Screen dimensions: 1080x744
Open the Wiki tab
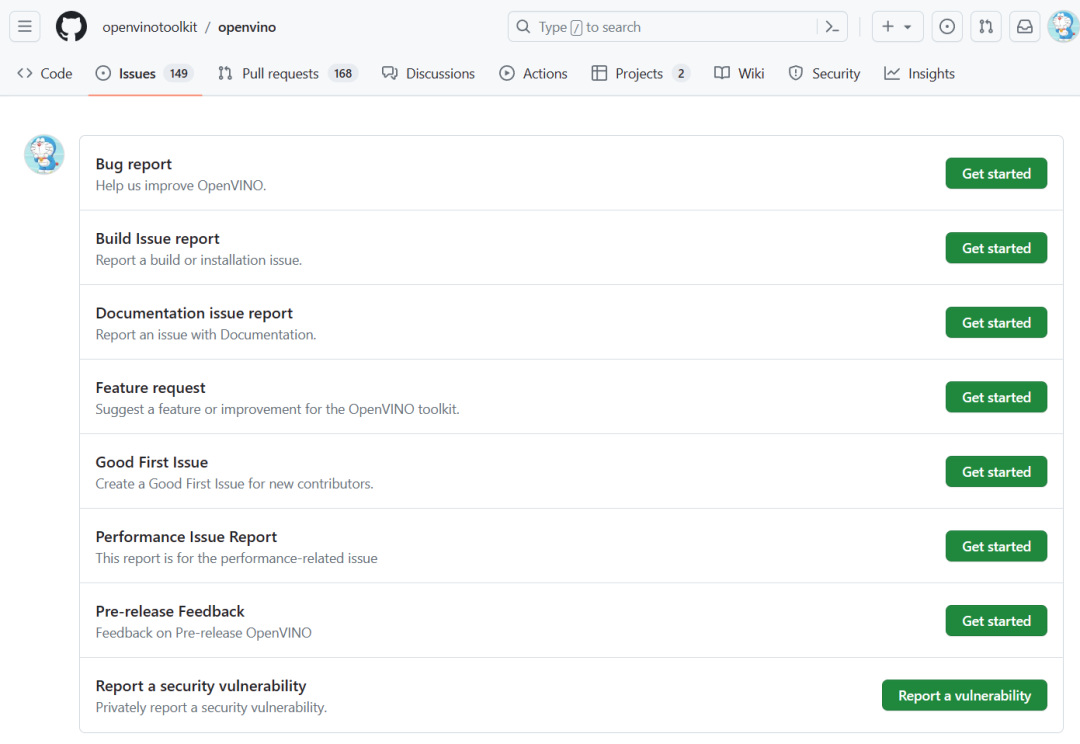[739, 74]
